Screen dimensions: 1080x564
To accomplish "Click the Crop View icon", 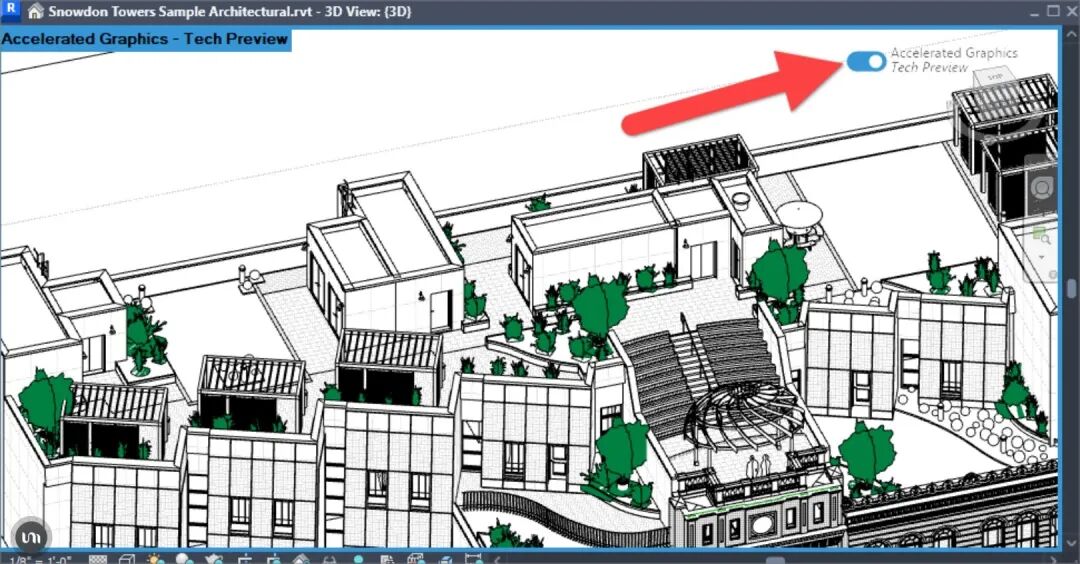I will (x=243, y=560).
